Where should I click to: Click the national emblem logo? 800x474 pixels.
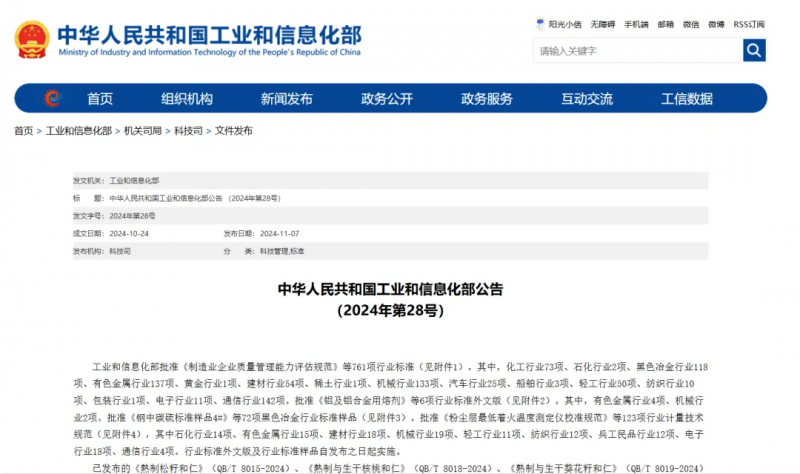click(32, 39)
